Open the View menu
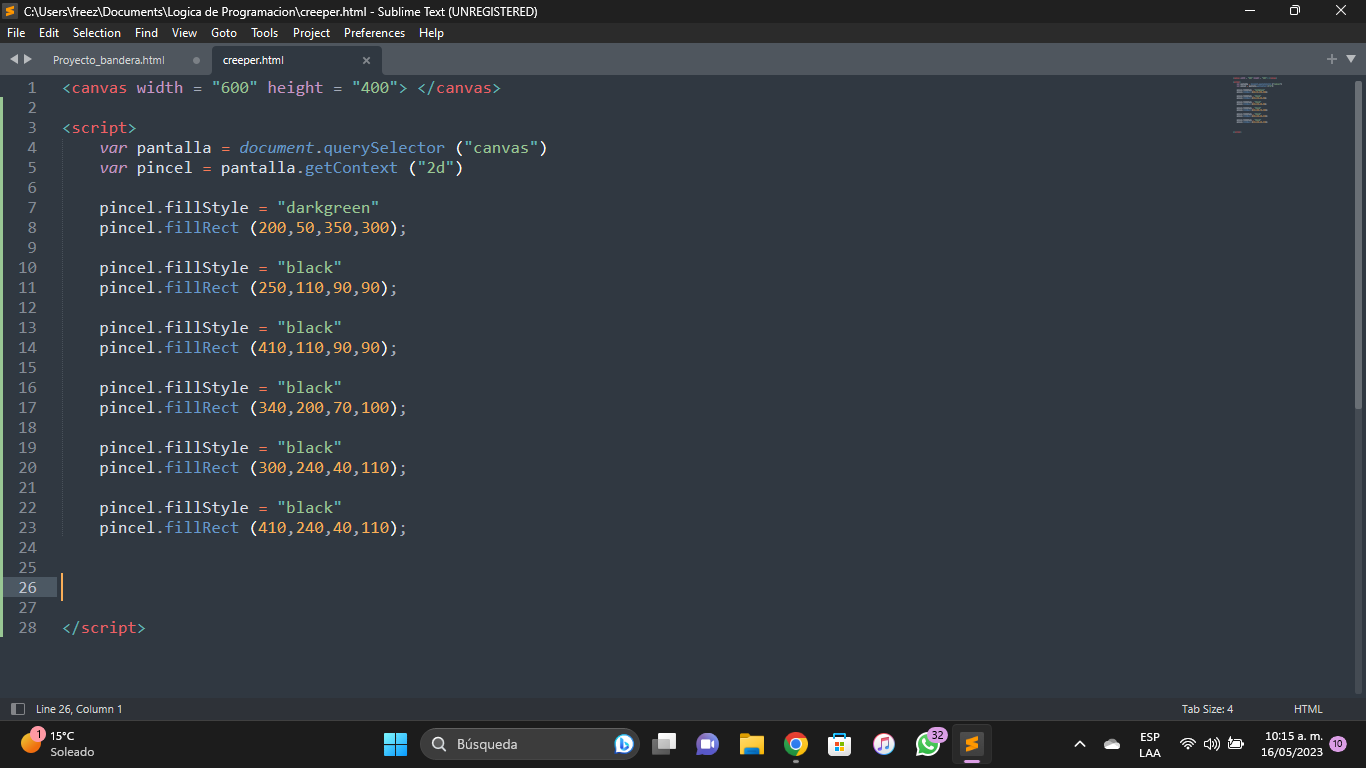 [x=184, y=33]
